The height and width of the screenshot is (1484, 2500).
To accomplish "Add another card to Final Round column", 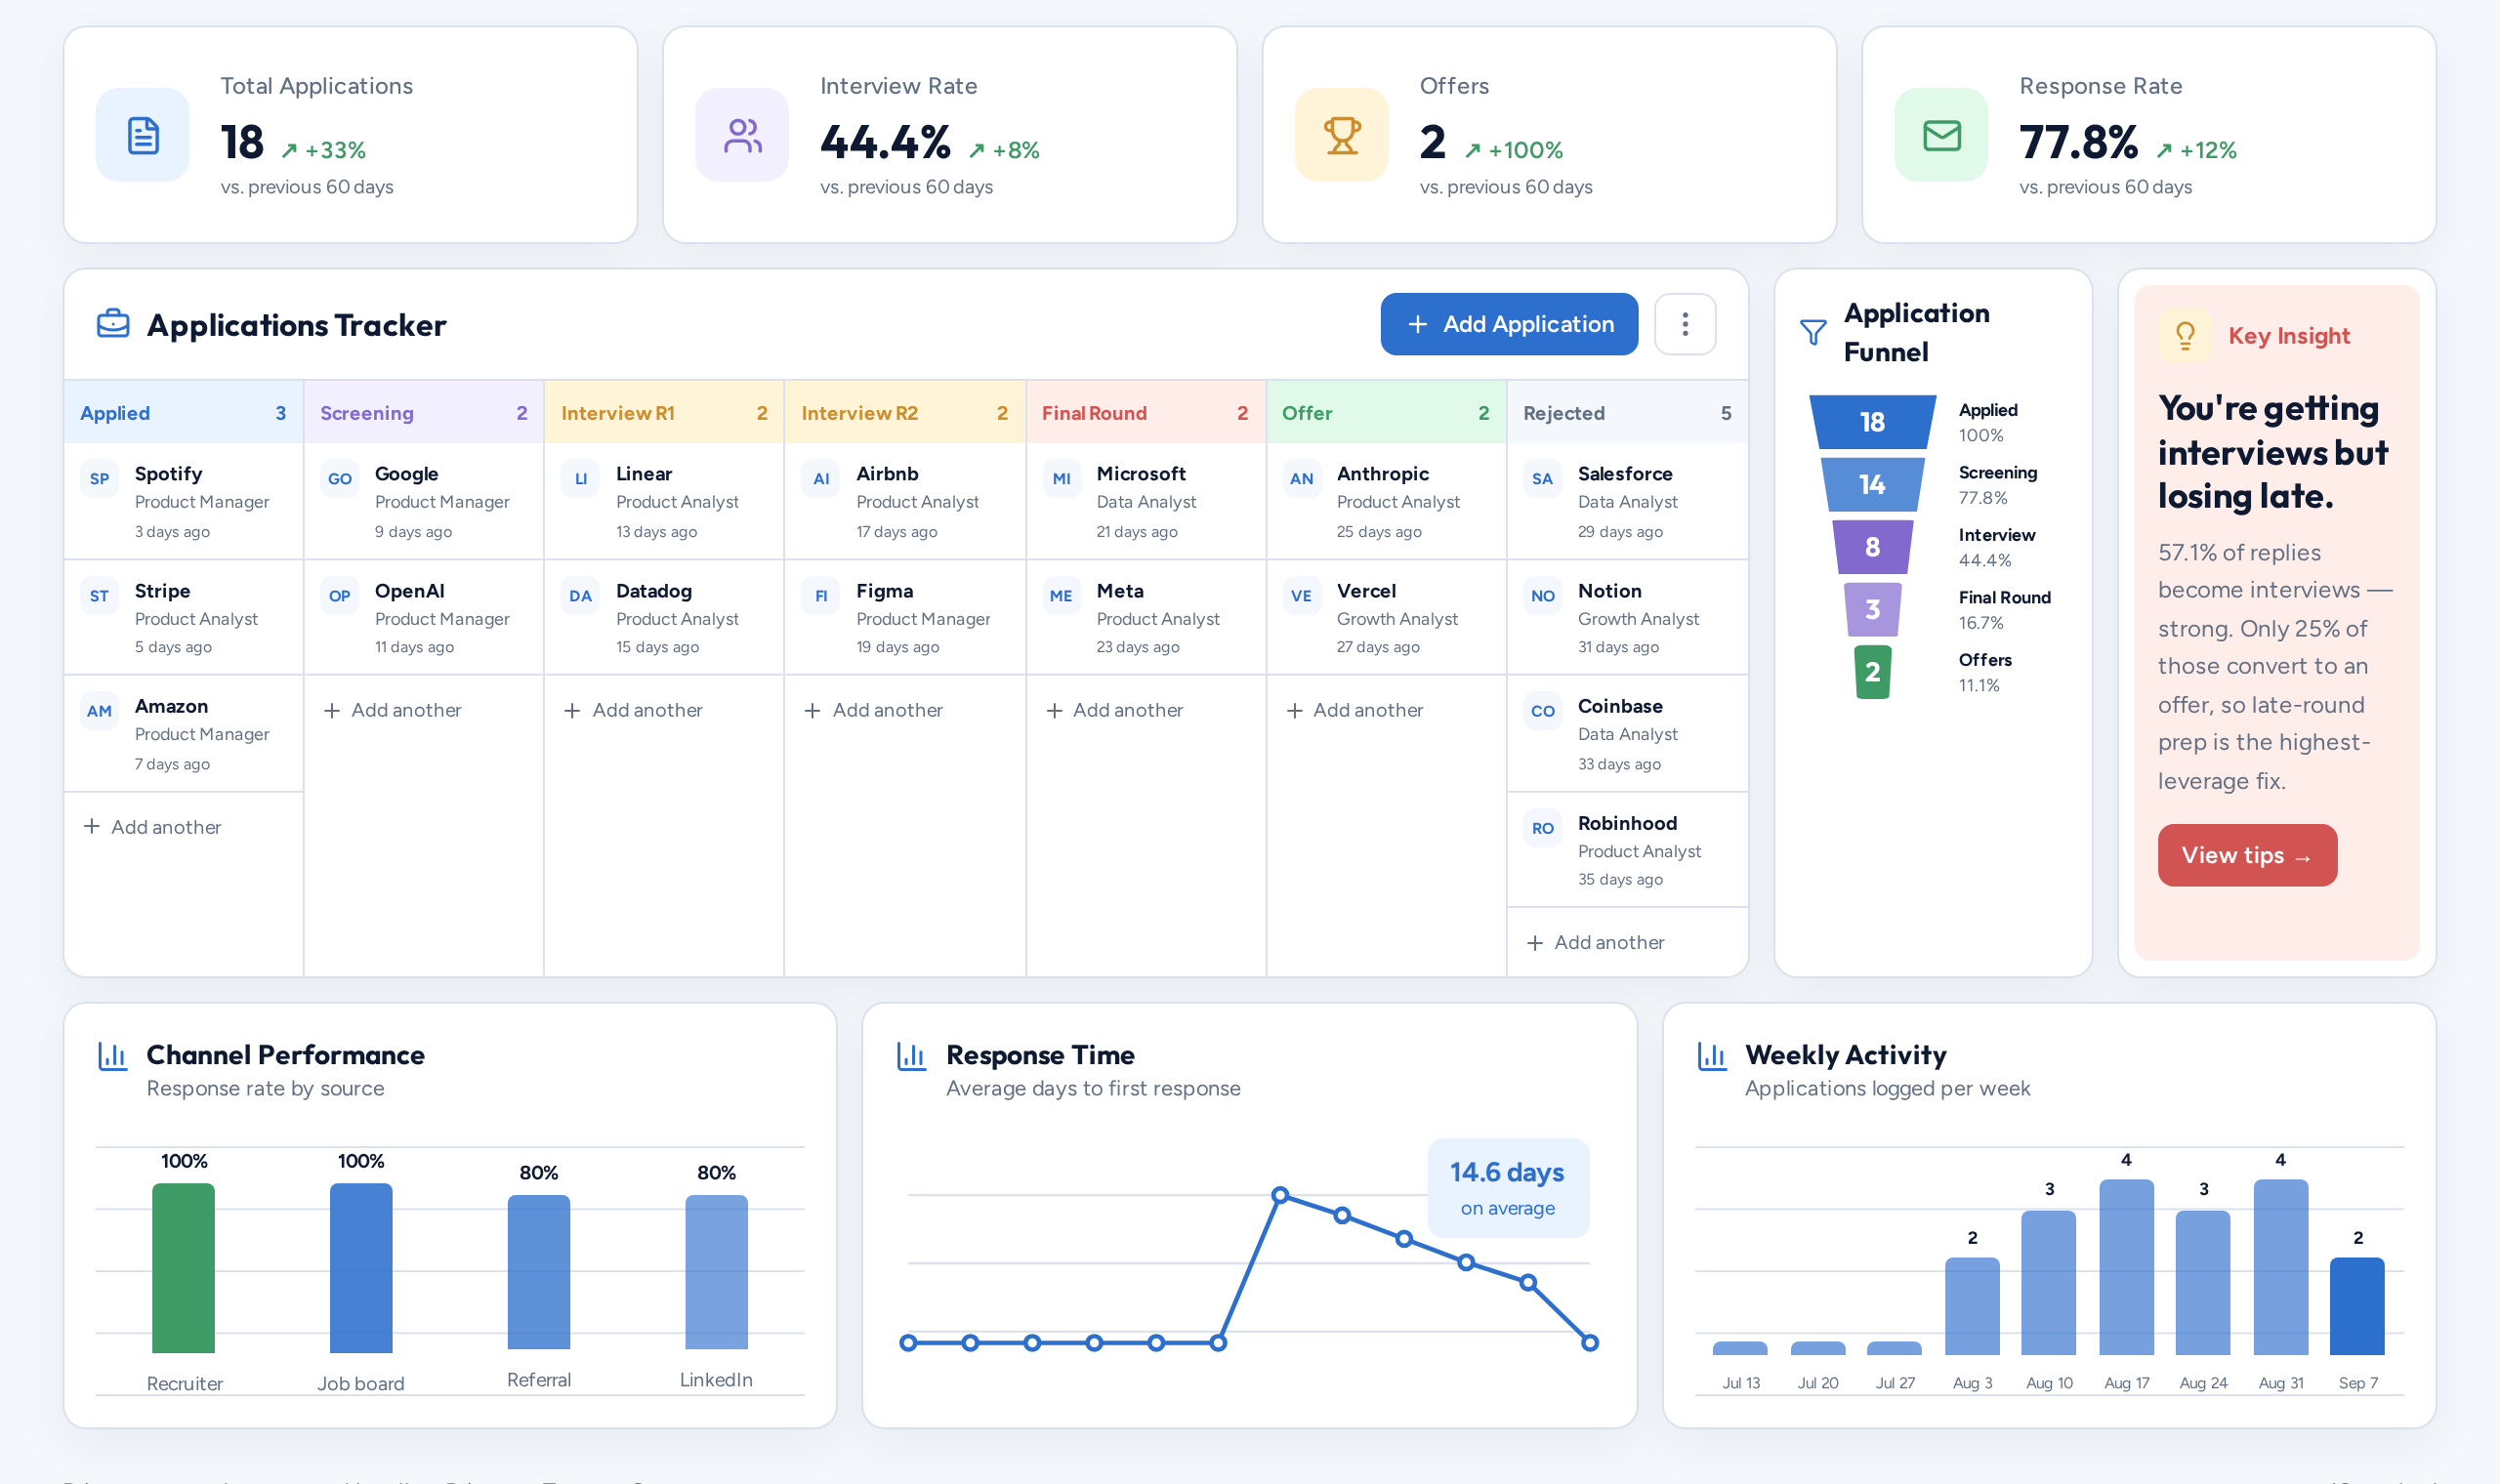I will tap(1115, 710).
